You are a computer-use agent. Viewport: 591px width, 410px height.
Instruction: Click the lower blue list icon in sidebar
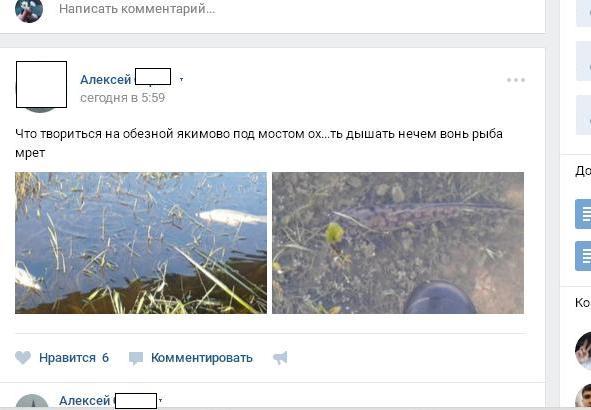point(583,256)
